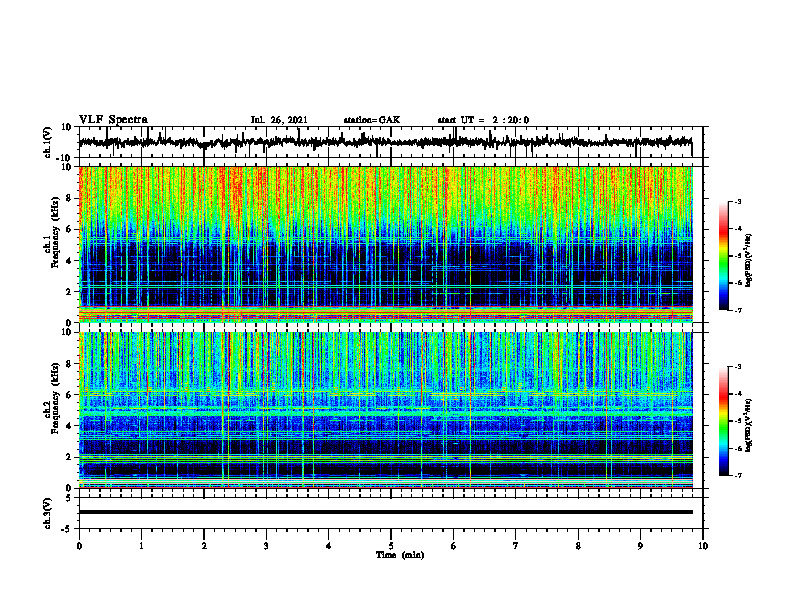Click the "-3" tick on the upper colorbar

pos(737,201)
